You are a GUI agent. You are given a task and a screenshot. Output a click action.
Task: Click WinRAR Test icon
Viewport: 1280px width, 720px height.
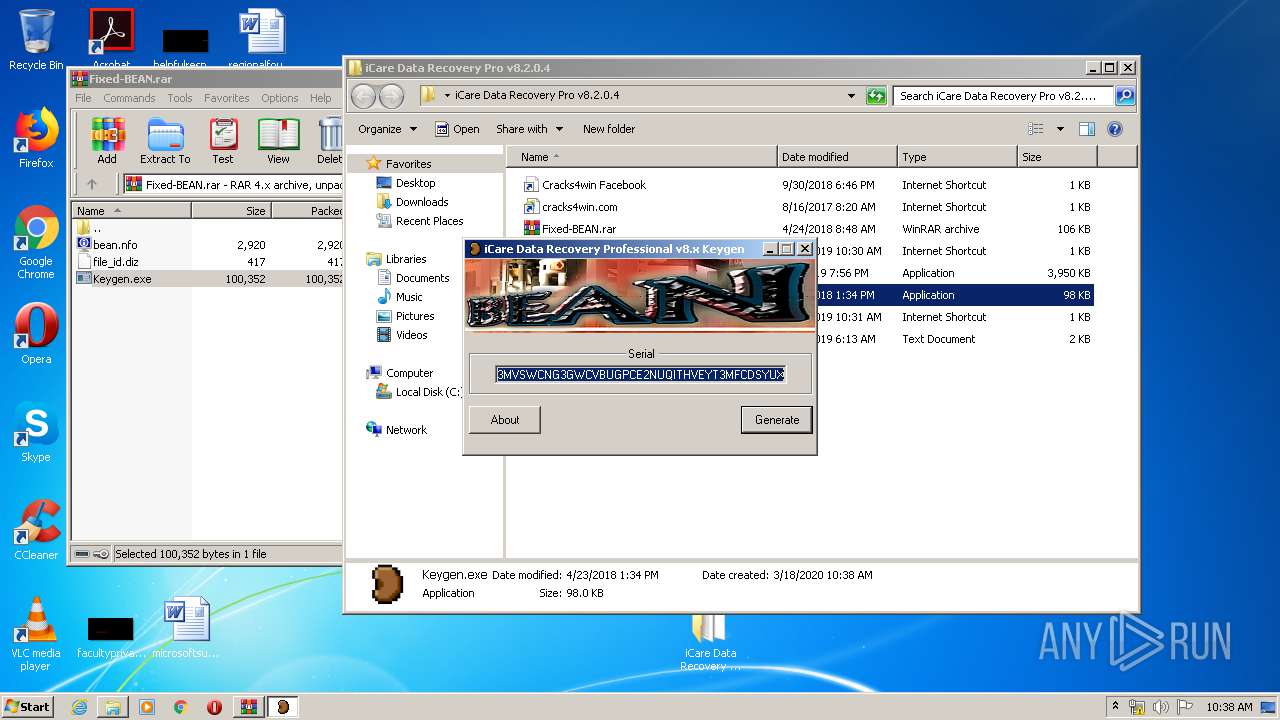tap(223, 141)
